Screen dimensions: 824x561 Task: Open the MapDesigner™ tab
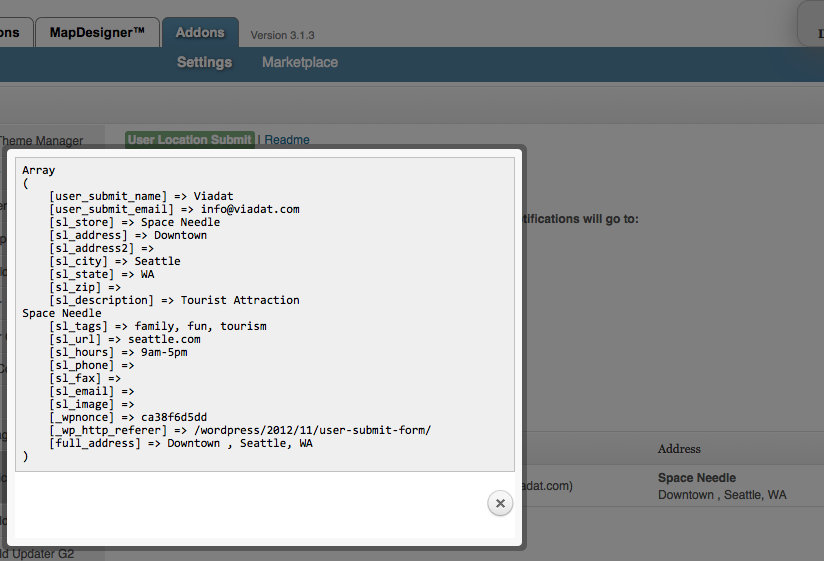pyautogui.click(x=97, y=32)
